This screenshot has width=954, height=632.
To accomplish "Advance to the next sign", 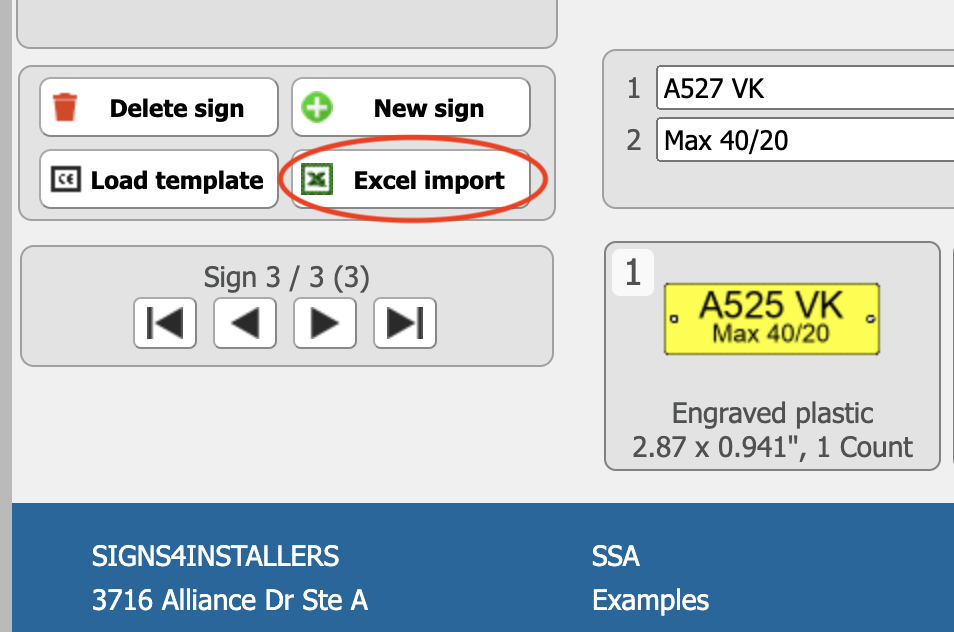I will [x=325, y=323].
